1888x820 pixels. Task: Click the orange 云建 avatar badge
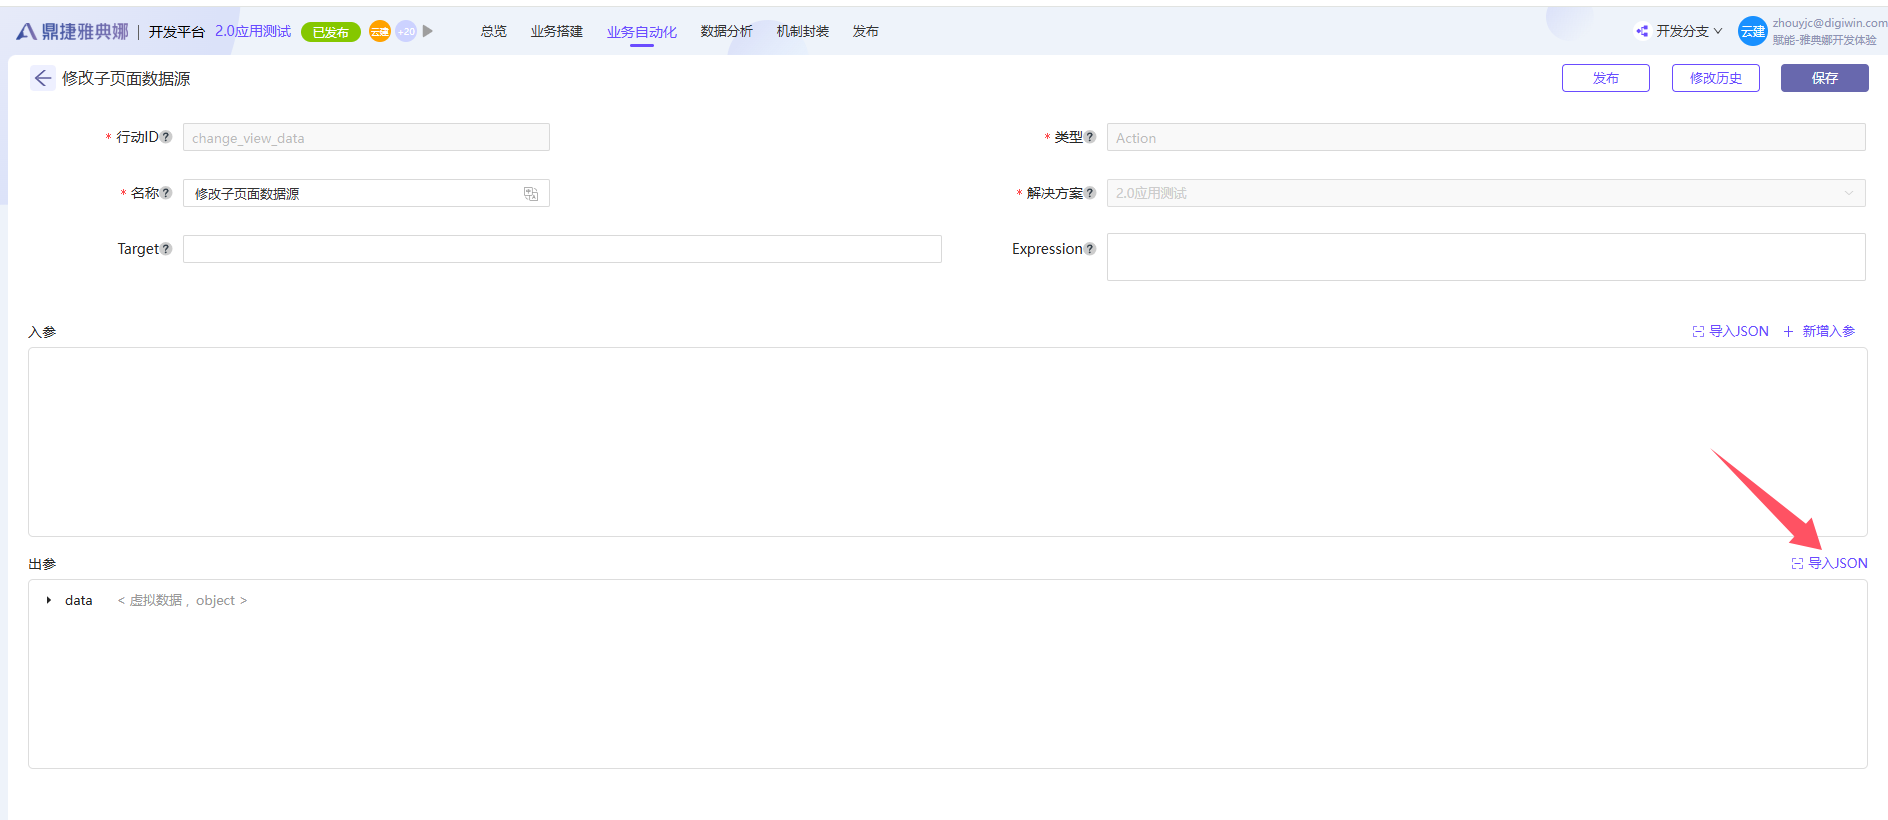380,31
